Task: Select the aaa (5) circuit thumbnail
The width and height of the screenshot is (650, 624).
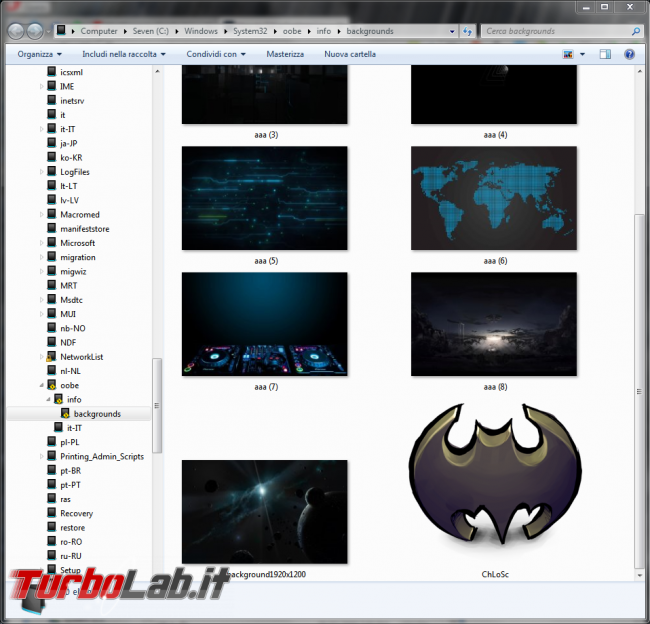Action: tap(264, 198)
